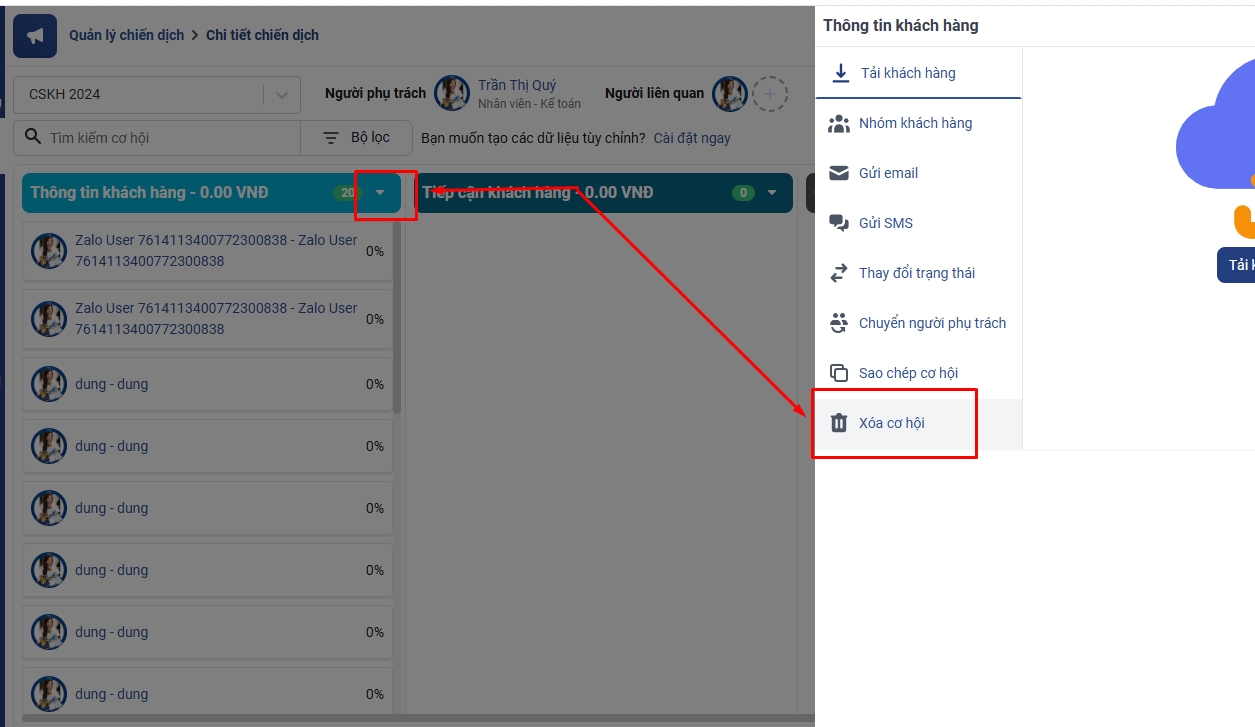Select Chuyển người phụ trách menu item
Screen dimensions: 1255x727
pos(932,323)
